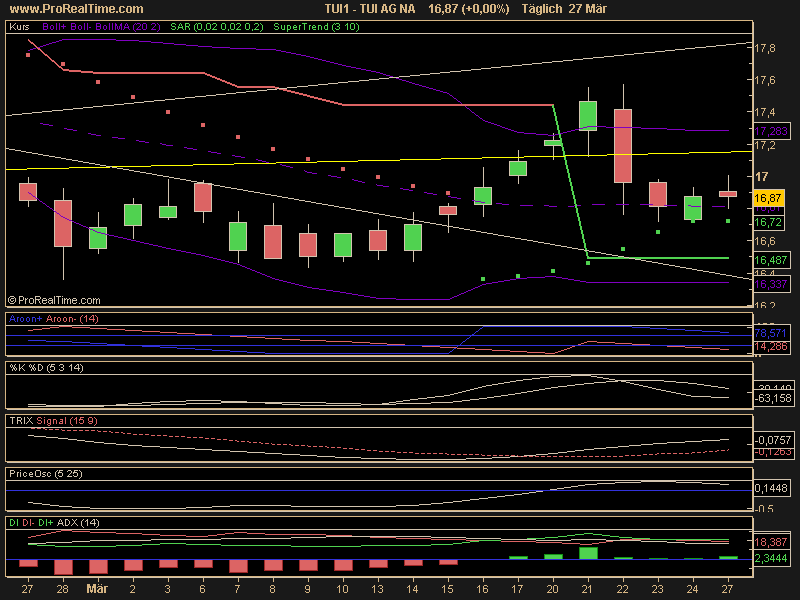Click the Mär month marker on date axis
The image size is (800, 600).
[97, 589]
